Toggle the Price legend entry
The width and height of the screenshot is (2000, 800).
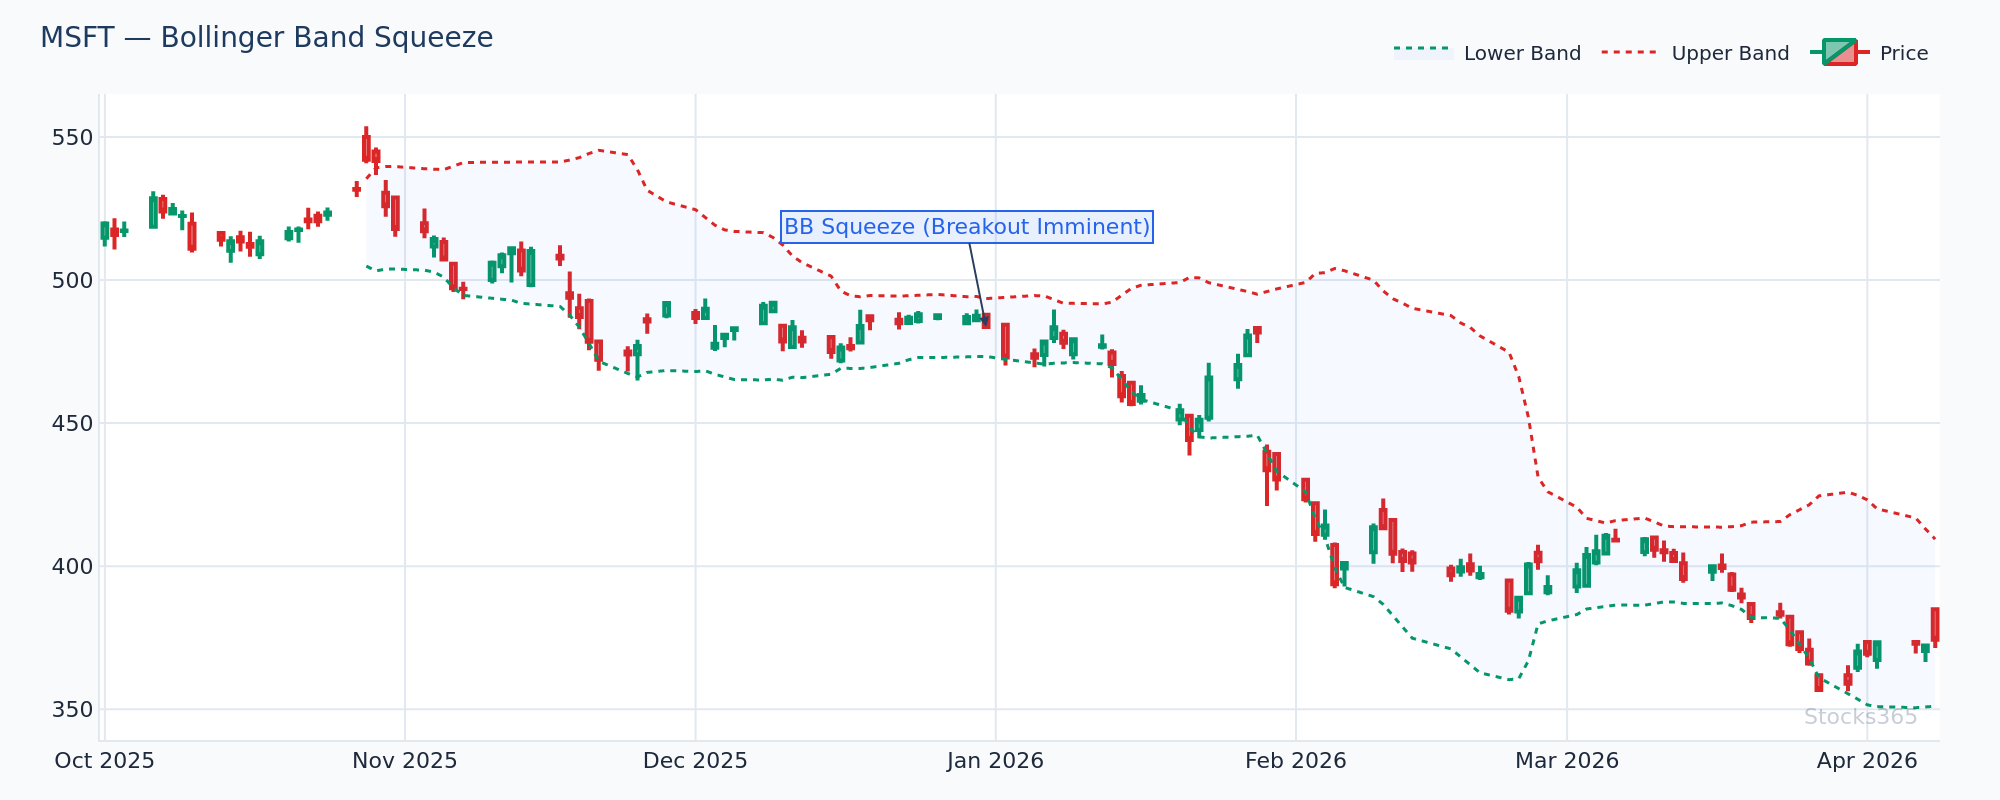pyautogui.click(x=1869, y=53)
